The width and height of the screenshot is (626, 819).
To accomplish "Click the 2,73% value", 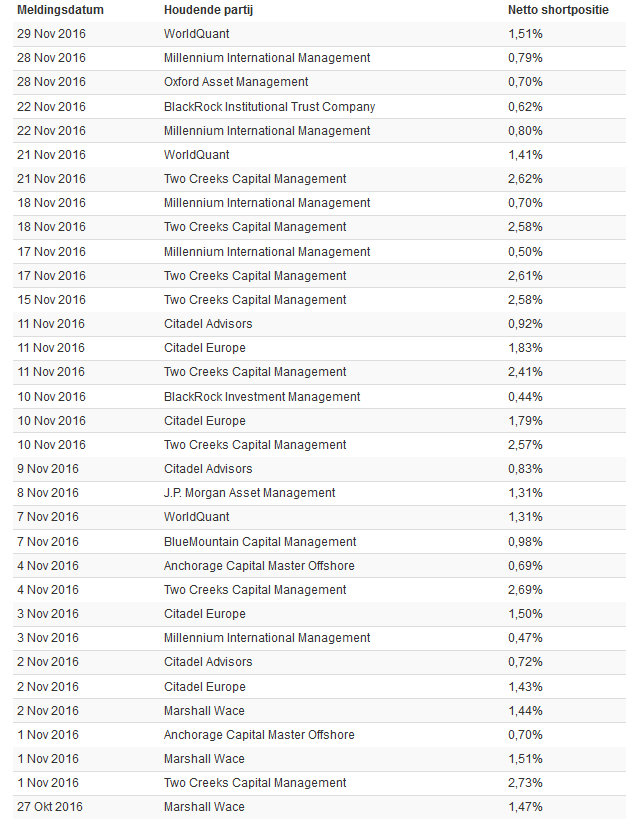I will pyautogui.click(x=525, y=783).
